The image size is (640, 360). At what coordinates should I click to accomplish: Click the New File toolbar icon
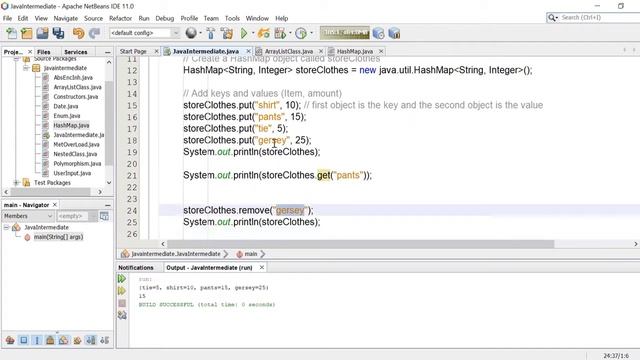click(x=11, y=33)
